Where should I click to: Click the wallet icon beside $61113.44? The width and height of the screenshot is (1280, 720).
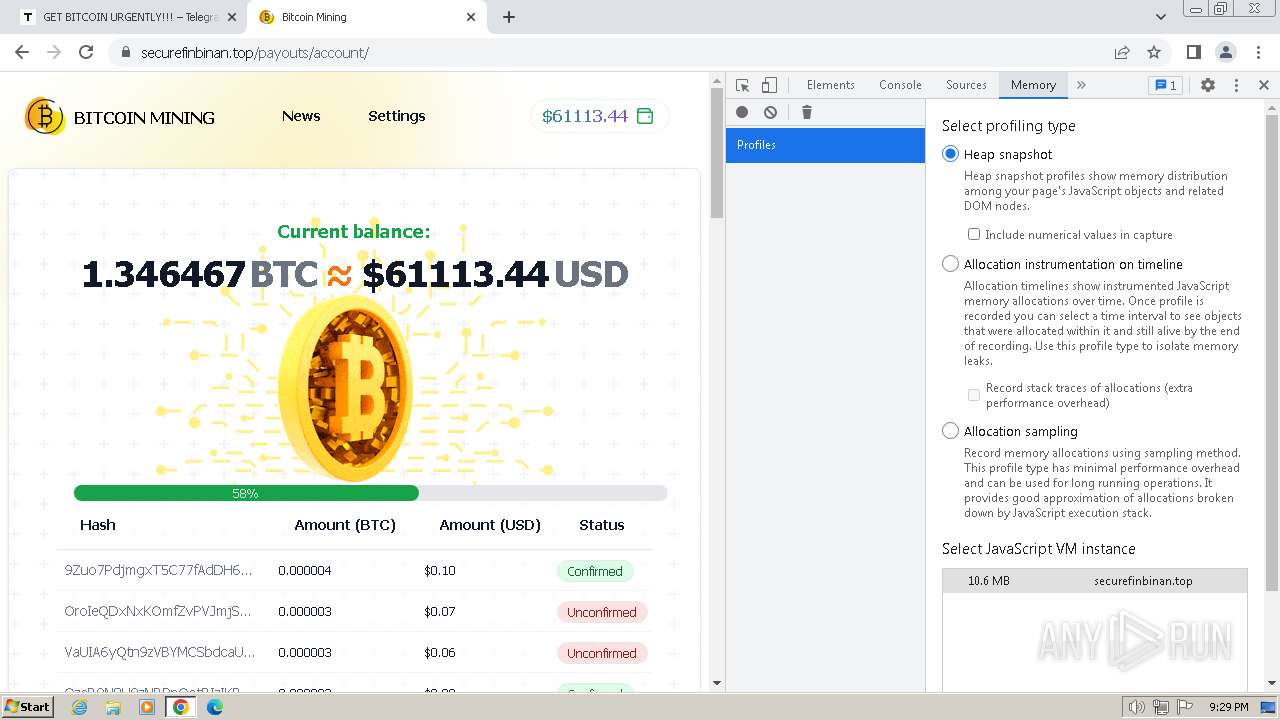pos(645,116)
